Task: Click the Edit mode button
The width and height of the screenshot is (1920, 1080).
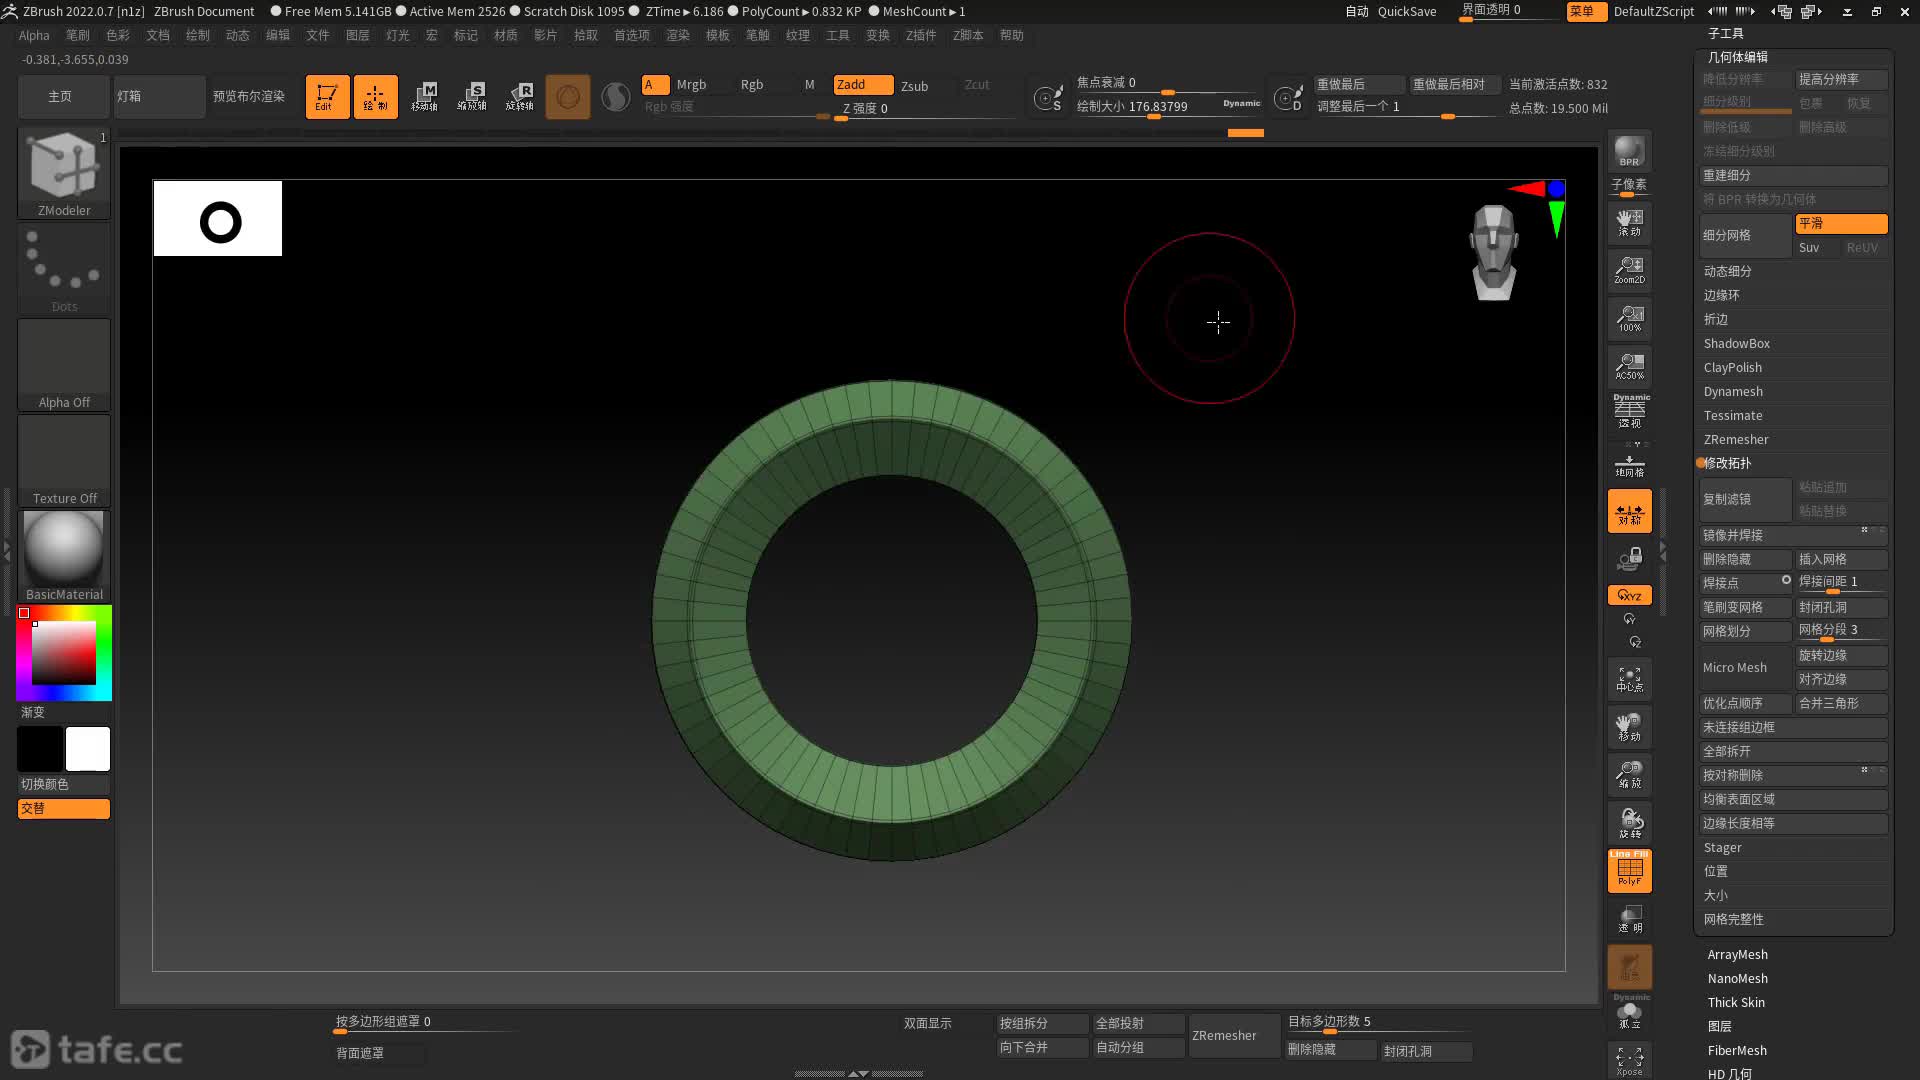Action: (327, 97)
